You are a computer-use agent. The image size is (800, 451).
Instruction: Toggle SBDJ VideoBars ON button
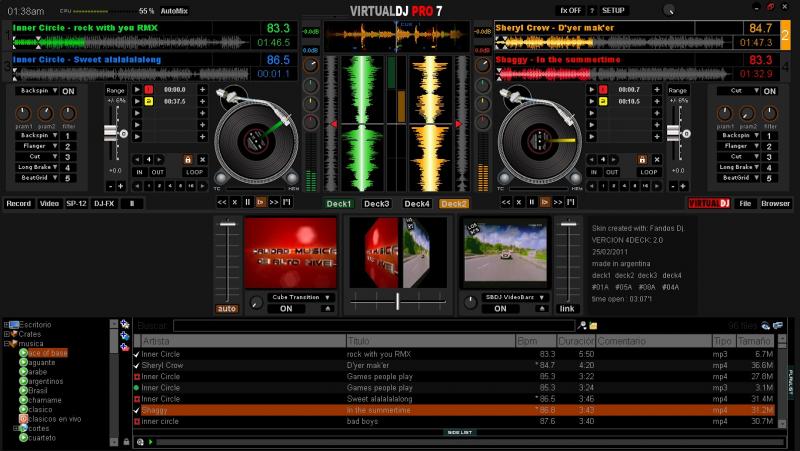click(x=501, y=309)
